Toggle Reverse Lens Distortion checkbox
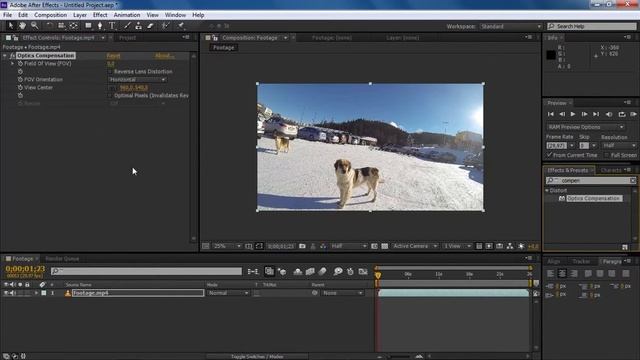 110,71
